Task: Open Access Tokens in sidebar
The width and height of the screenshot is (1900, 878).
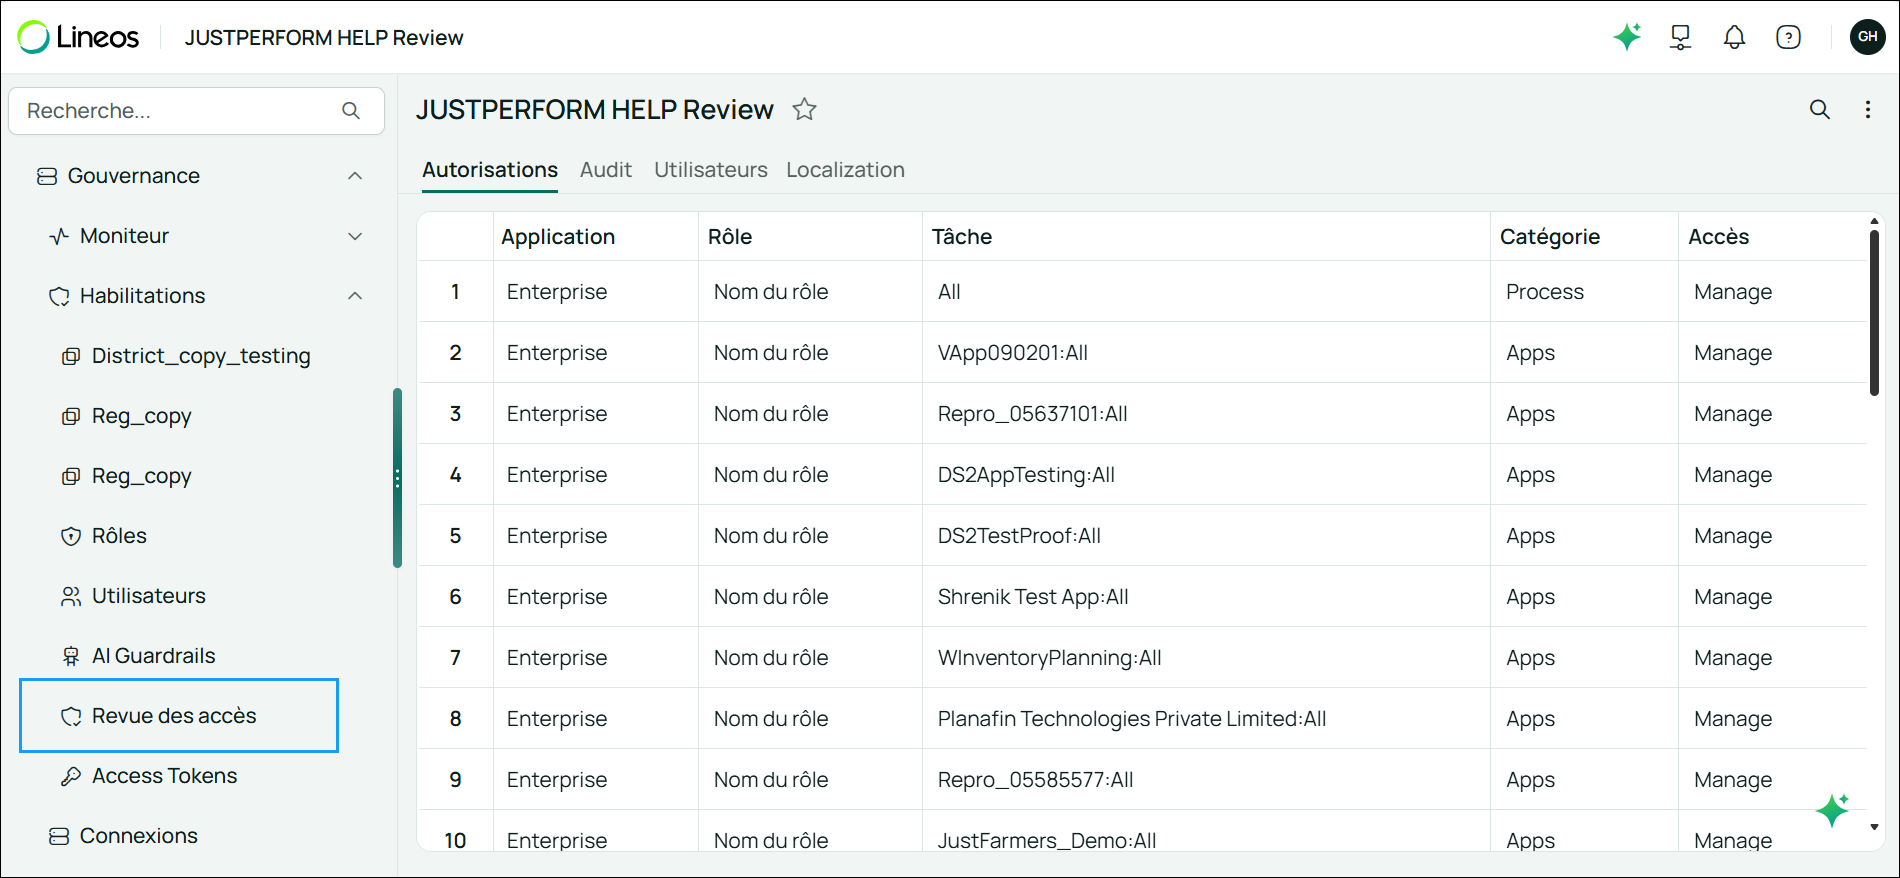Action: (164, 776)
